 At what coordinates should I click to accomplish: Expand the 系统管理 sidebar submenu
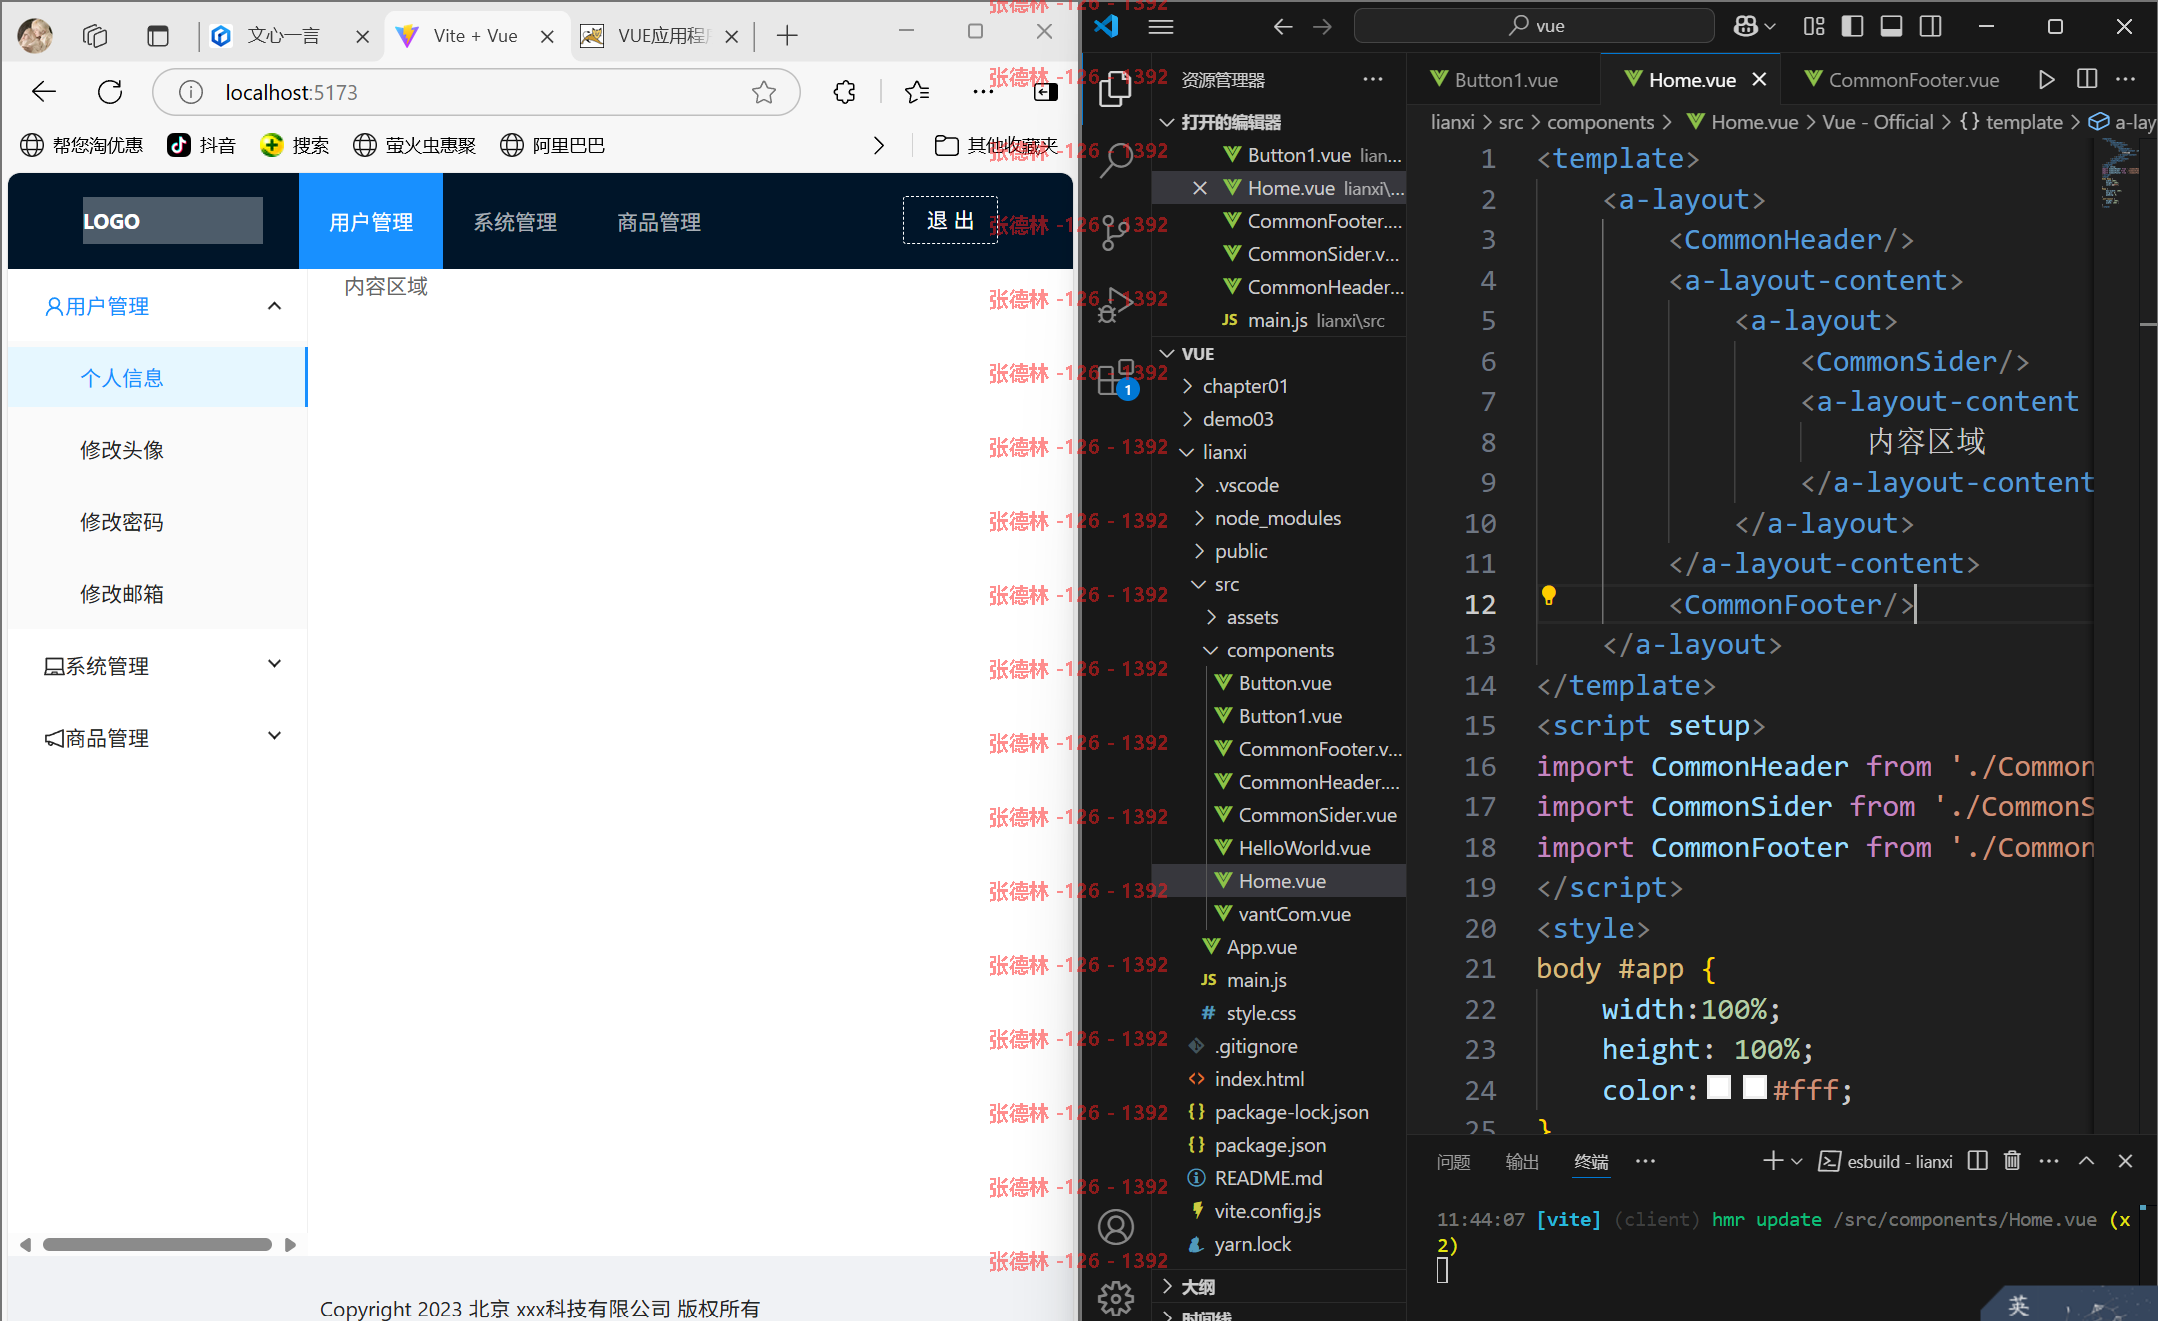[274, 664]
